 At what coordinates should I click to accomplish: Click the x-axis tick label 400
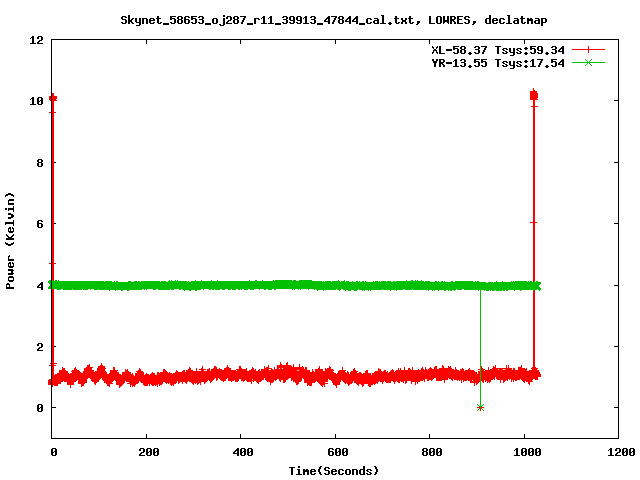pyautogui.click(x=243, y=452)
